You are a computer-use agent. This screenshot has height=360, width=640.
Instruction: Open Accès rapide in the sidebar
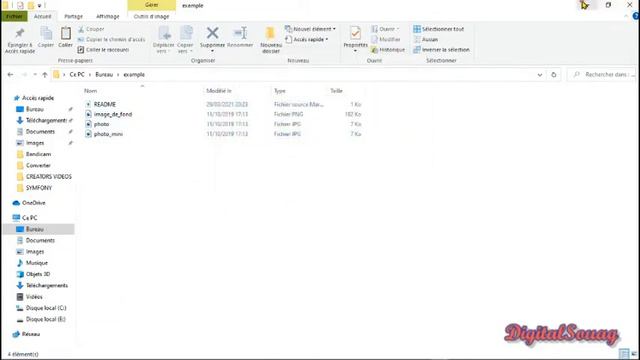pos(38,98)
